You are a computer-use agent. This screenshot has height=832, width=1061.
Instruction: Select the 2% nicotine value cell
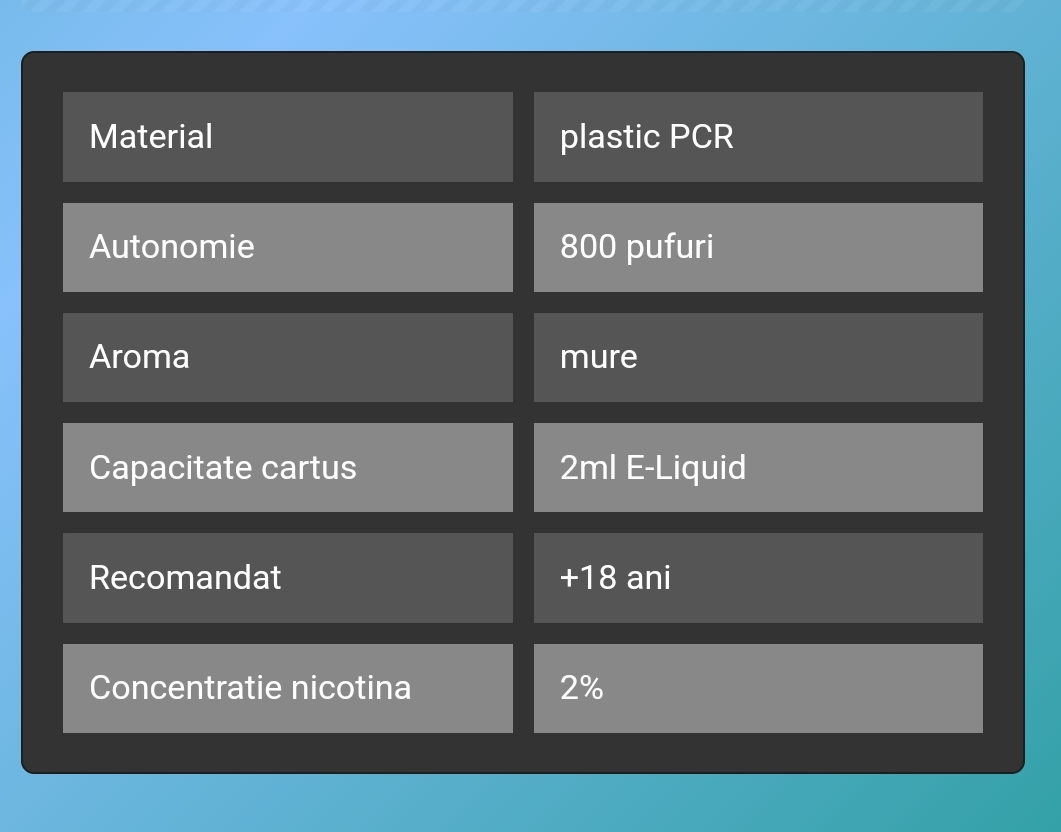[x=758, y=688]
